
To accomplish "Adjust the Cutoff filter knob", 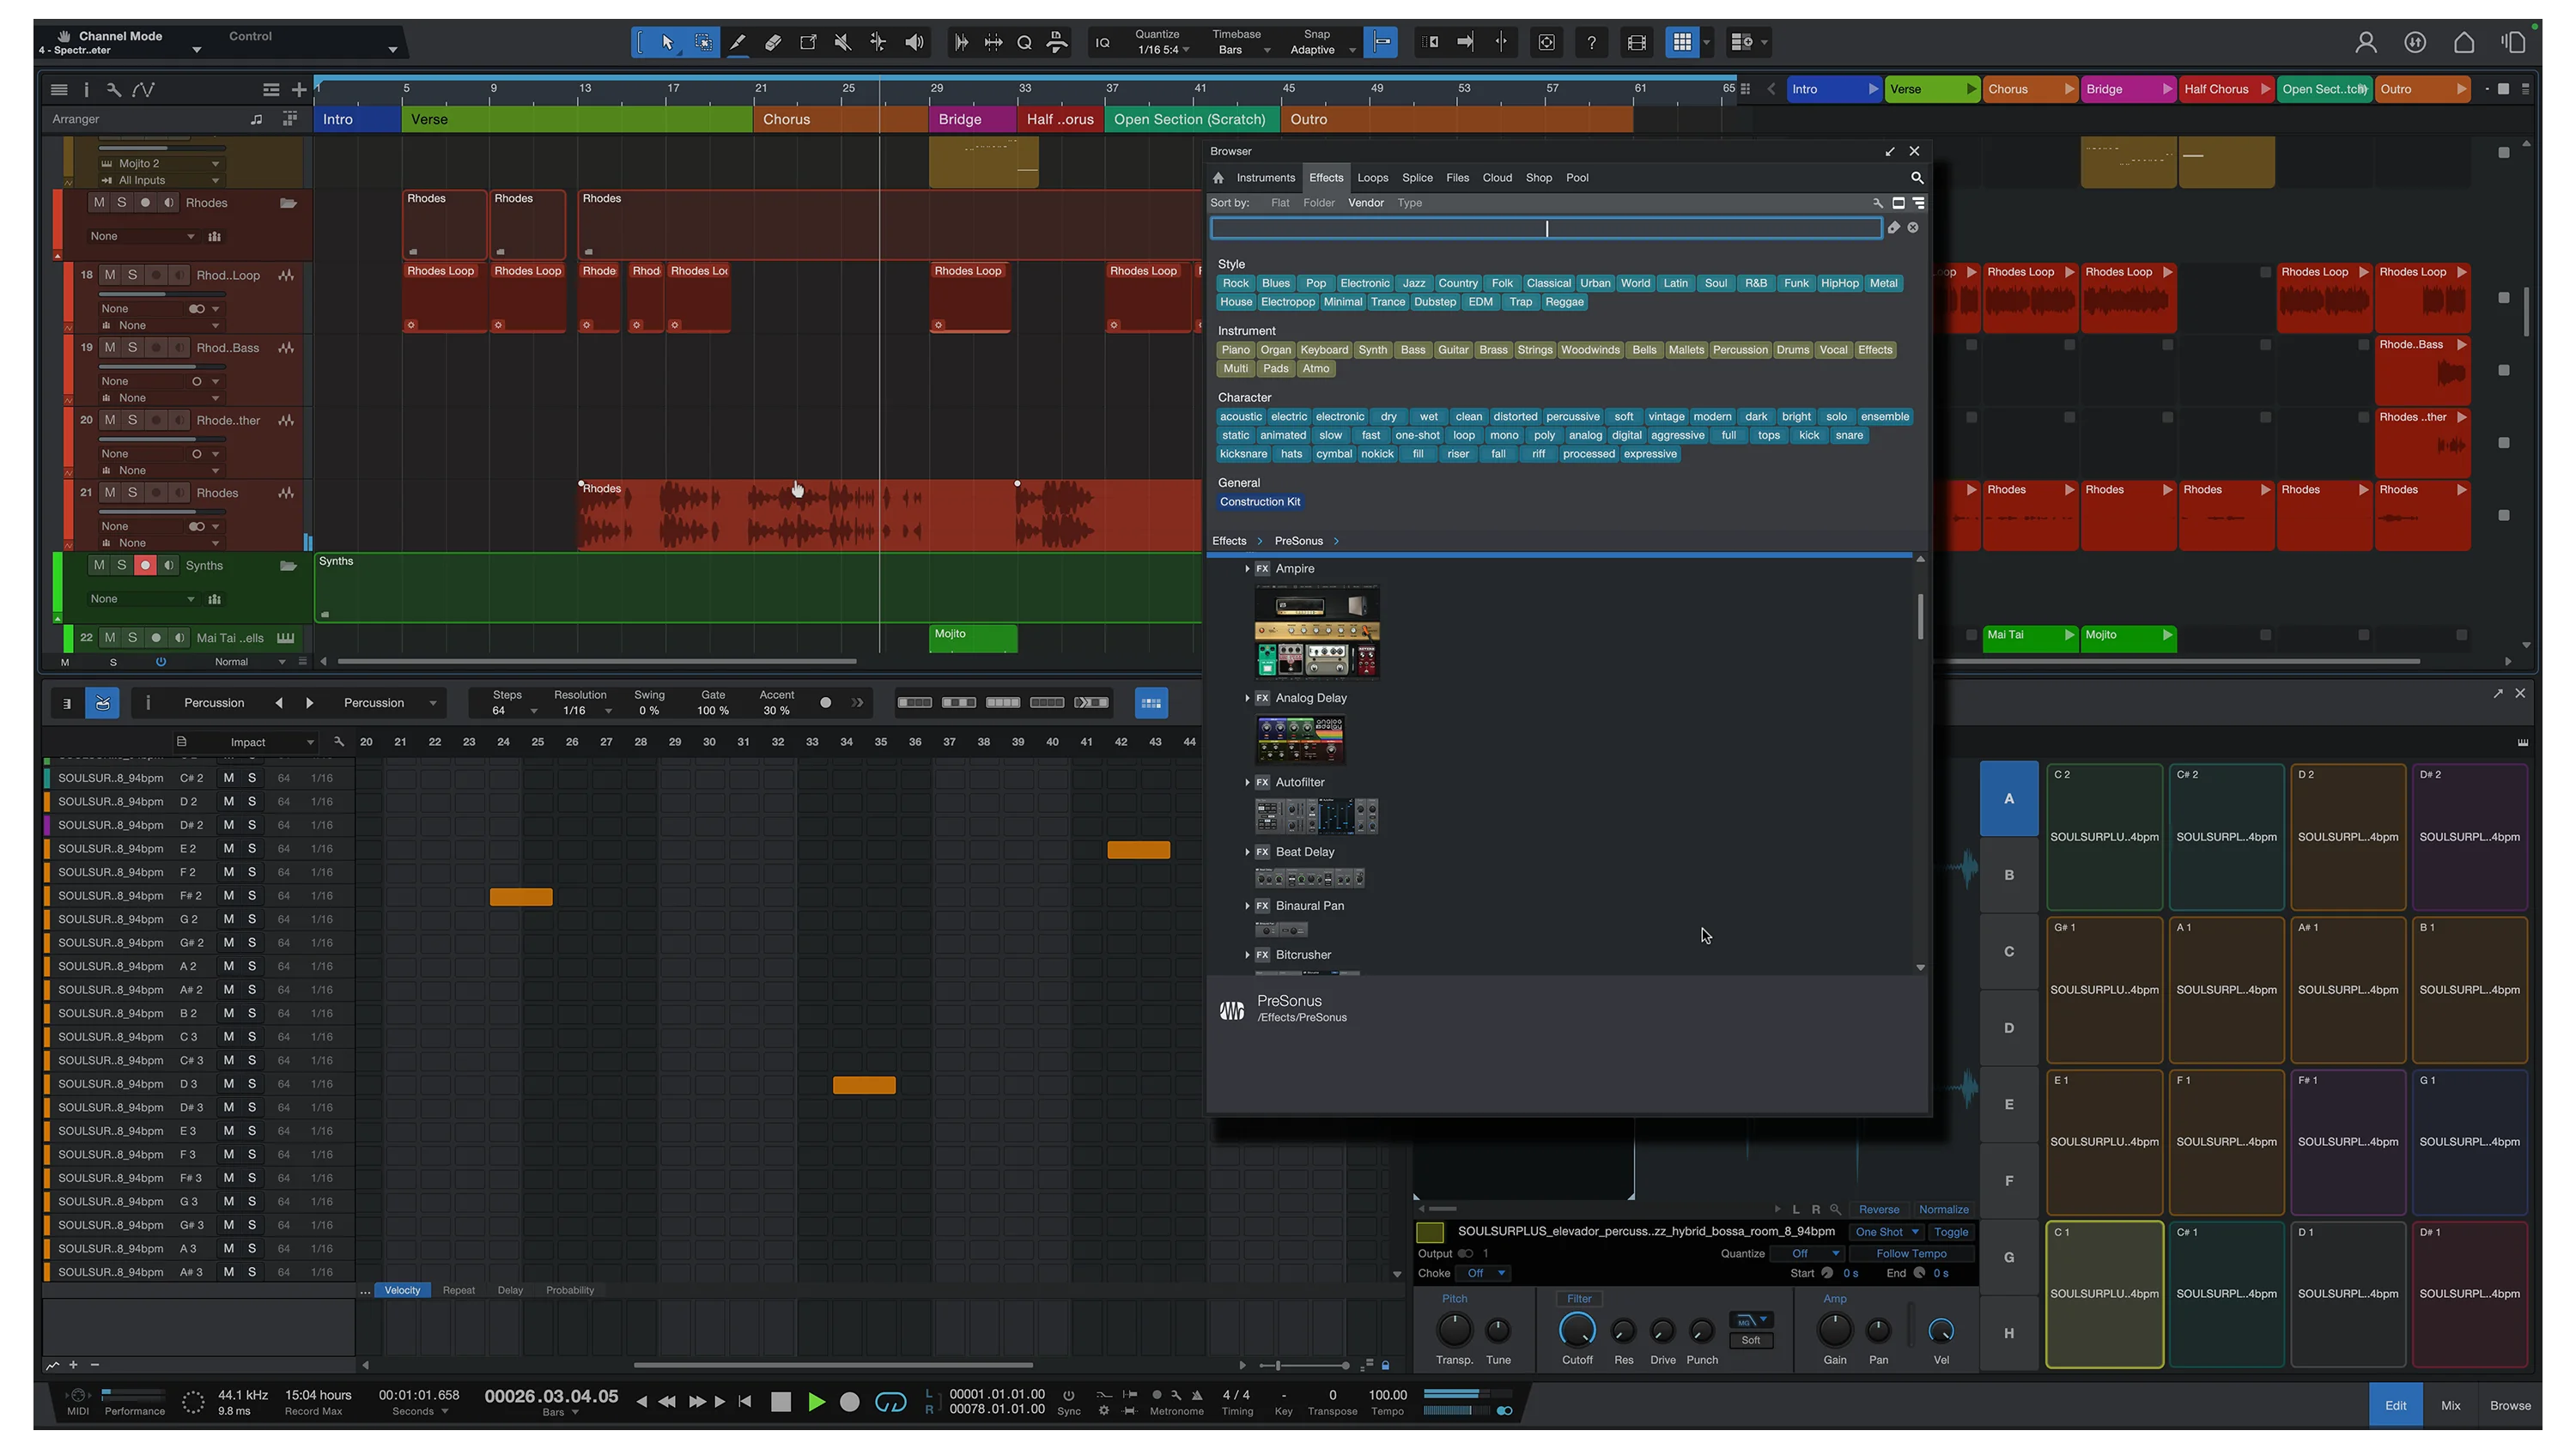I will click(1577, 1331).
